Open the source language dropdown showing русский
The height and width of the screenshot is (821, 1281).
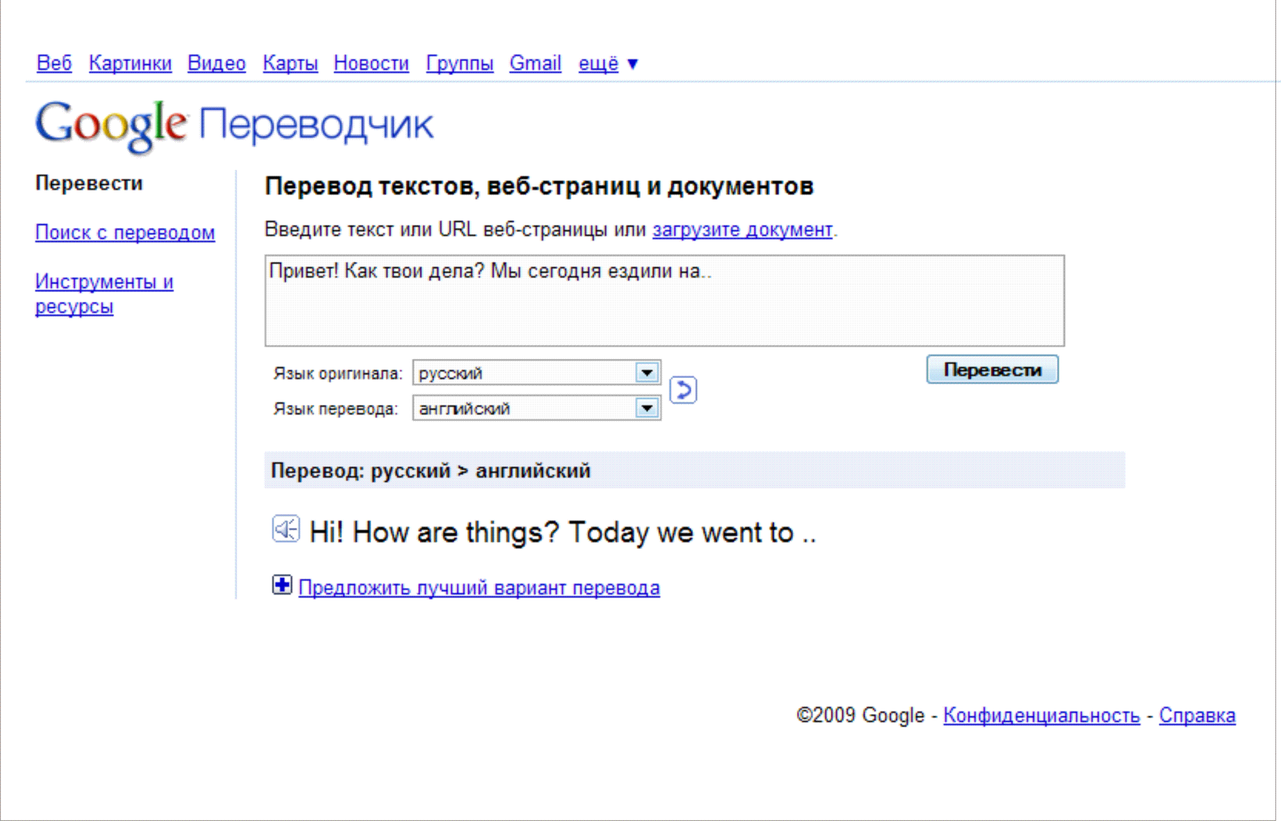pos(537,373)
